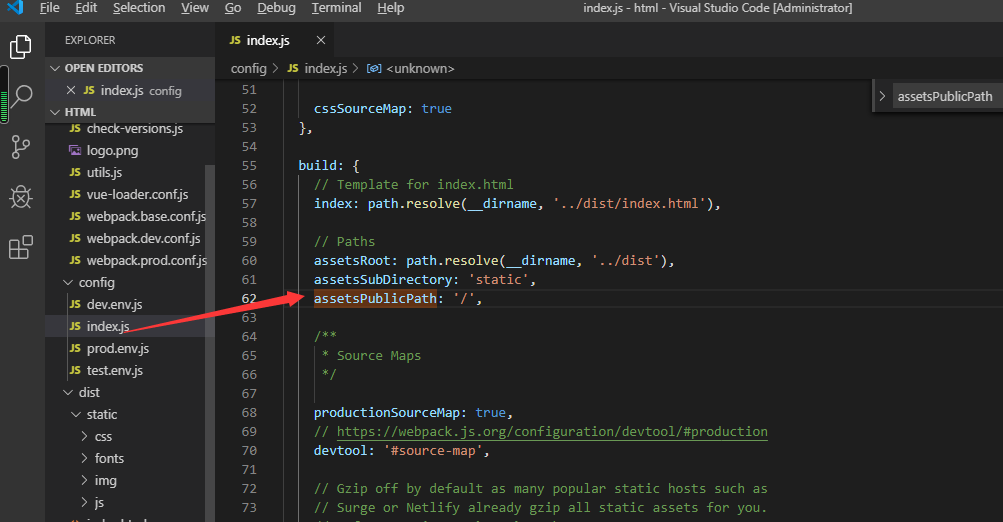This screenshot has width=1003, height=522.
Task: Click the symbol icon before <unknown> breadcrumb
Action: 374,68
